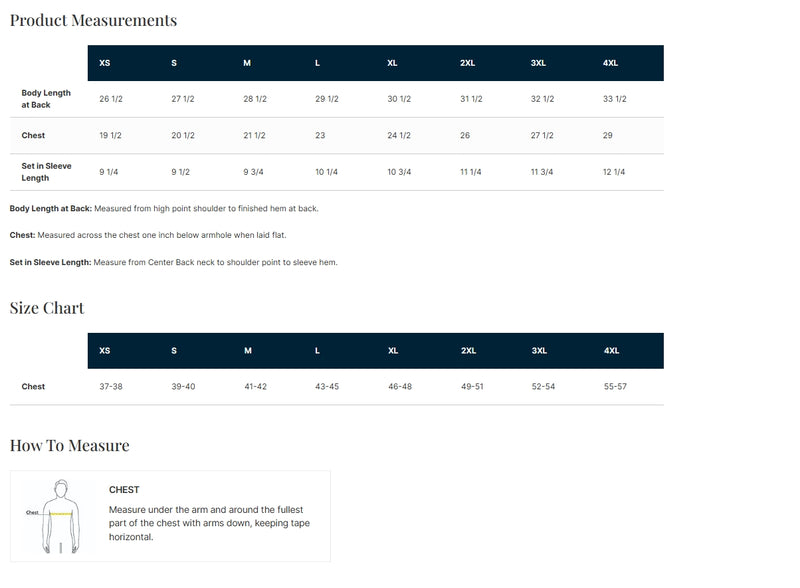Click the Set in Sleeve Length definition note
This screenshot has width=800, height=588.
click(173, 262)
